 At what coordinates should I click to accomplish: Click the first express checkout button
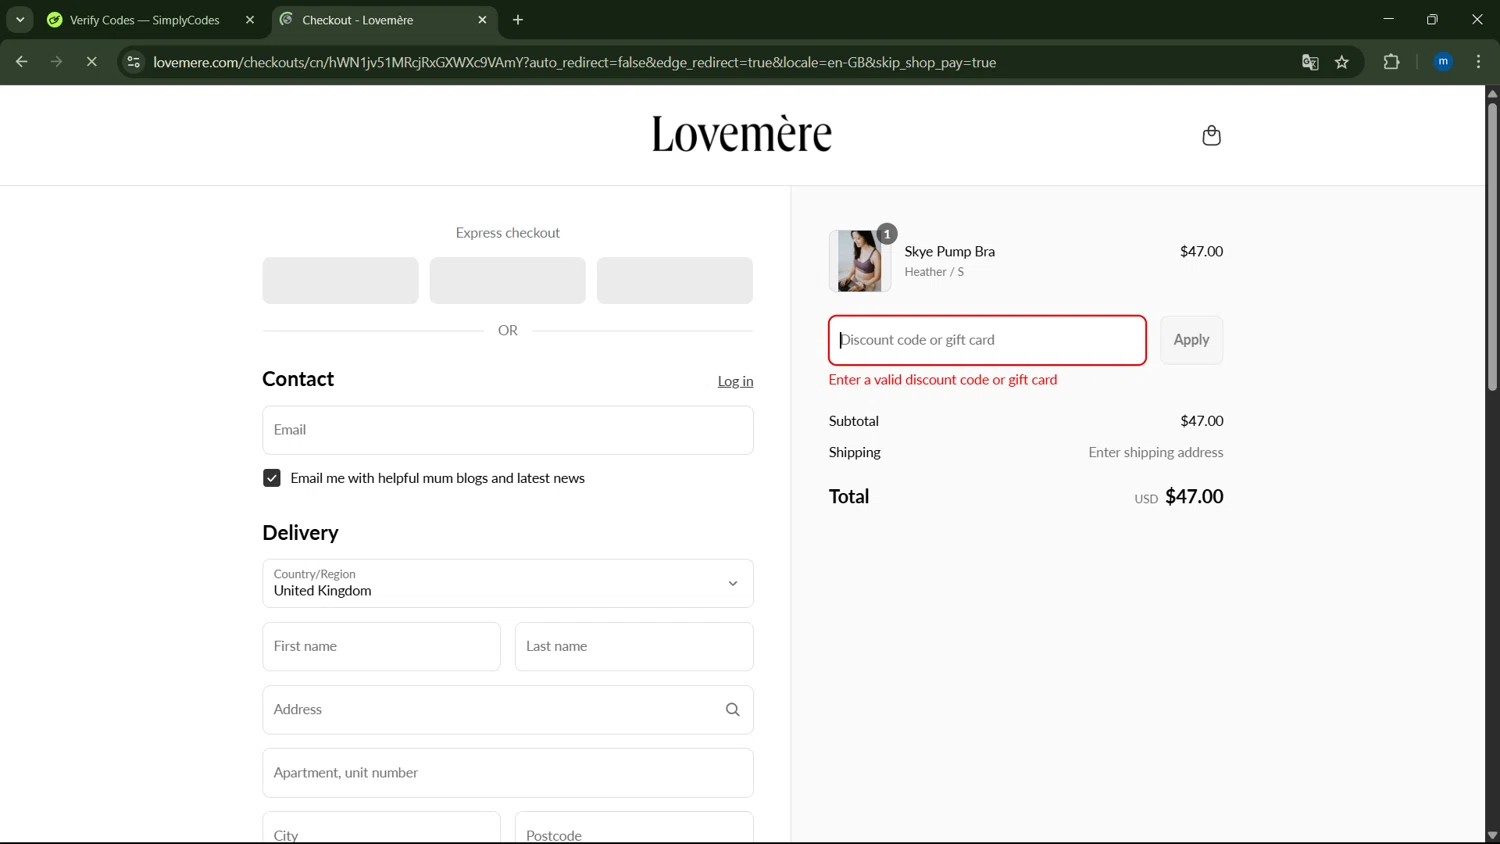[340, 281]
